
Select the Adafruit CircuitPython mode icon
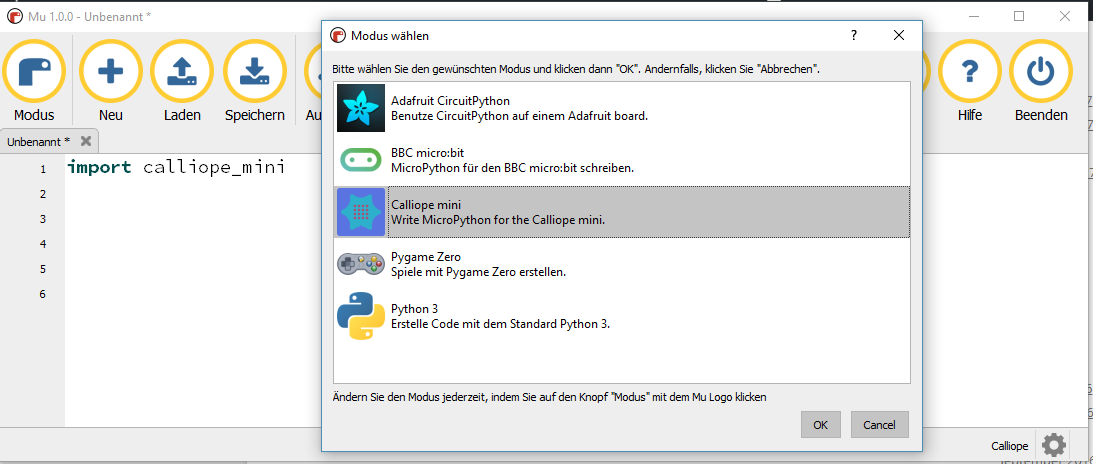tap(361, 108)
